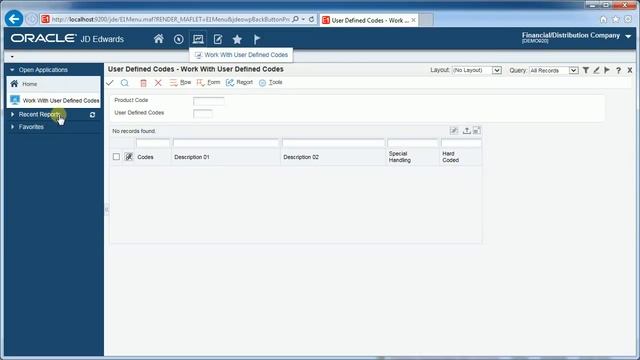Screen dimensions: 640x360
Task: Click the browser address bar URL
Action: tap(171, 19)
